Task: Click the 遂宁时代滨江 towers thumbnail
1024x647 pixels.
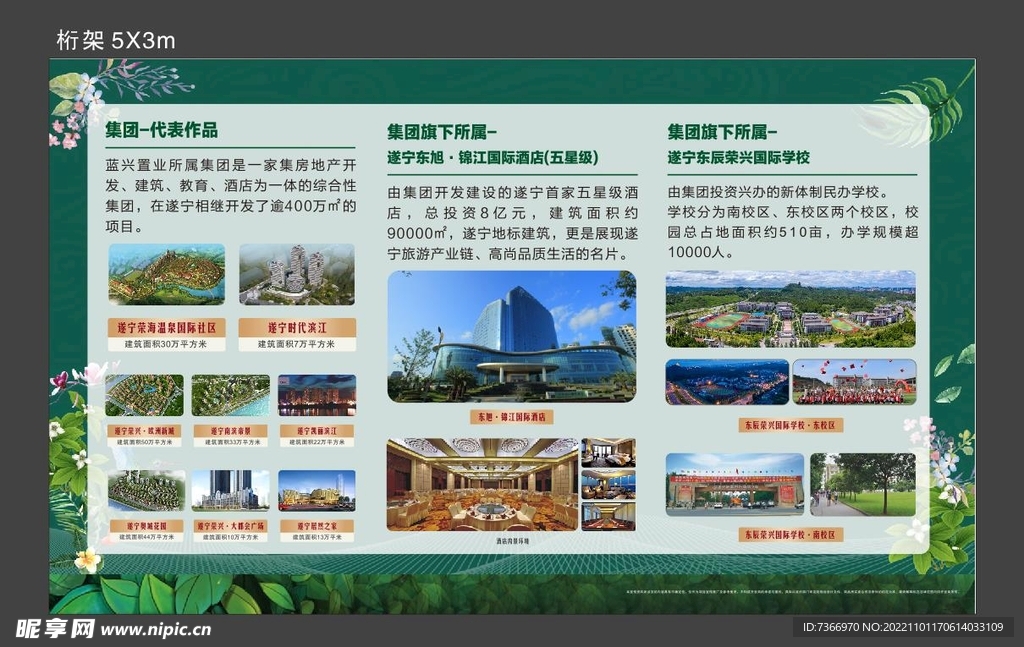Action: tap(297, 274)
